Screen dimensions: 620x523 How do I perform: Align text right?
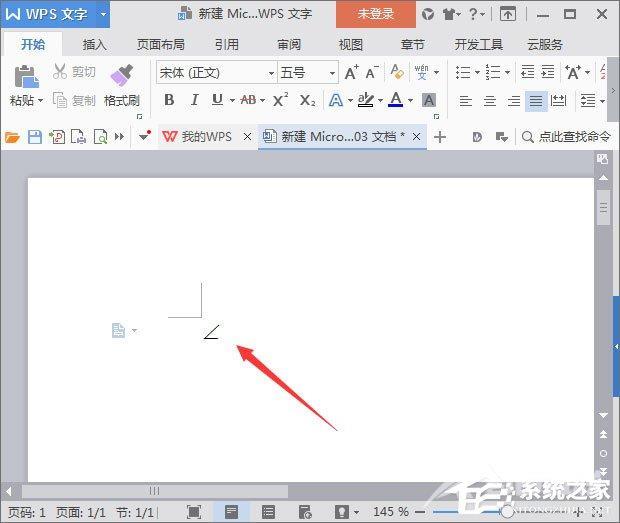point(513,102)
